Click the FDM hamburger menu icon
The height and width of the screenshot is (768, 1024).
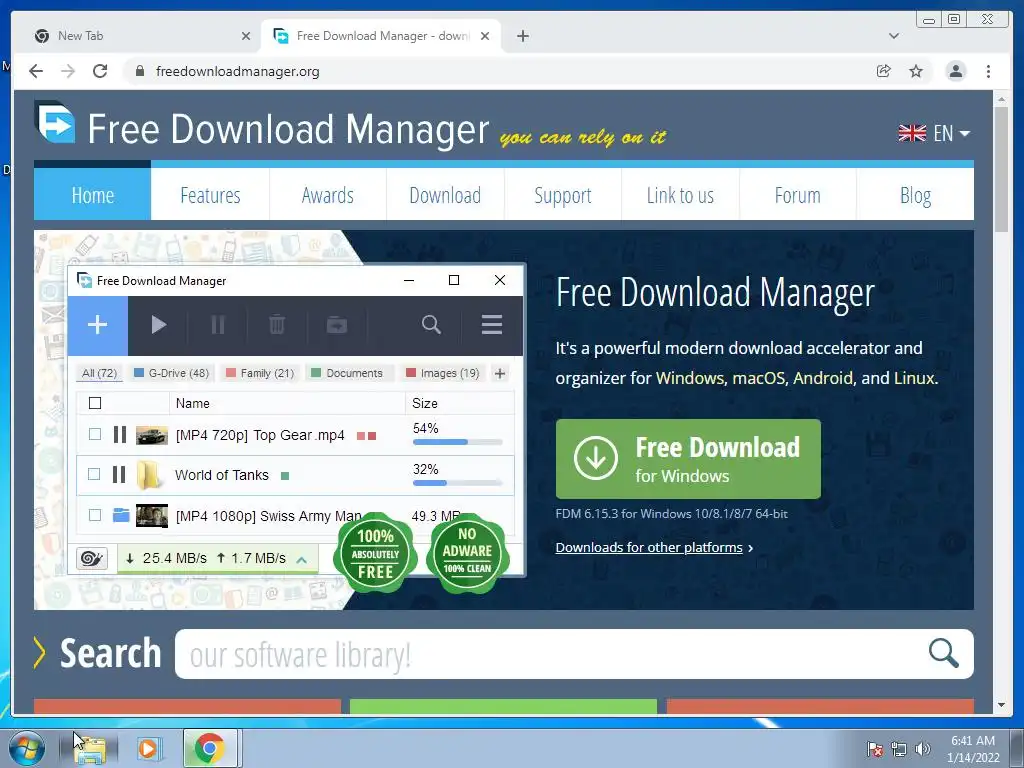492,325
